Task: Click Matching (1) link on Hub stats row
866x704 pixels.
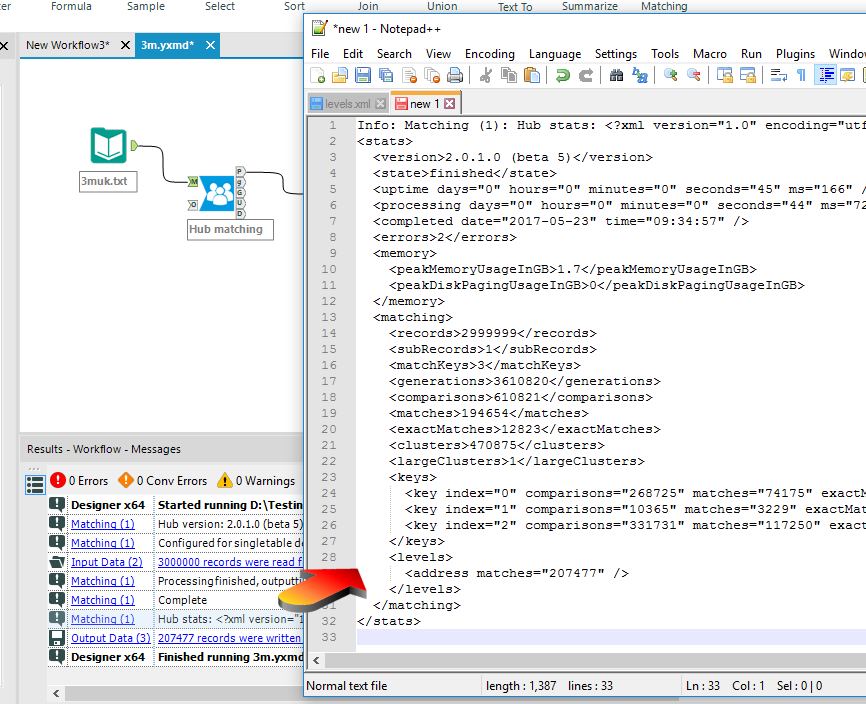Action: coord(103,619)
